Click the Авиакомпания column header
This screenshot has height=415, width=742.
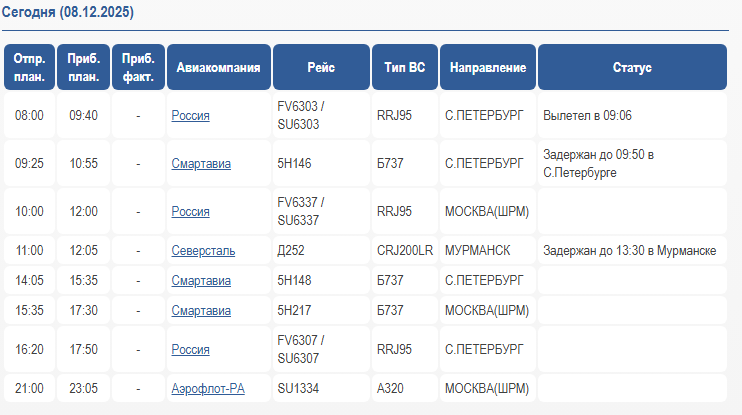tap(218, 68)
